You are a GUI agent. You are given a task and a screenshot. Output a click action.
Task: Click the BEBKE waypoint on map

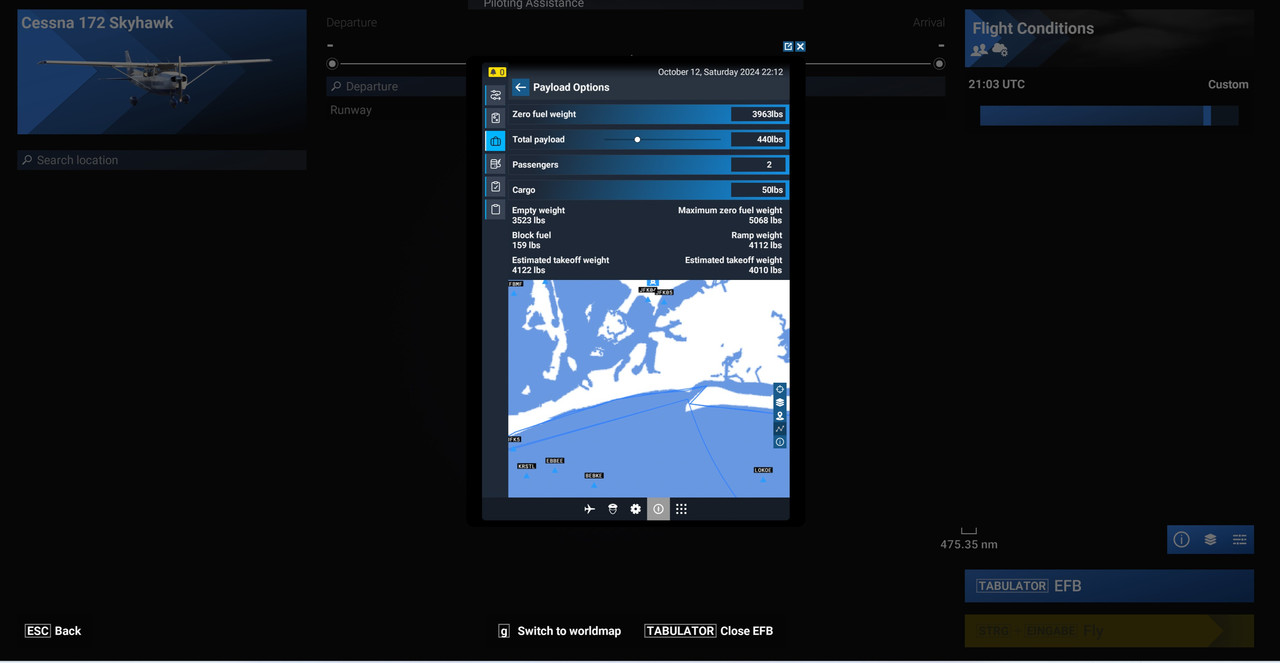pyautogui.click(x=594, y=476)
